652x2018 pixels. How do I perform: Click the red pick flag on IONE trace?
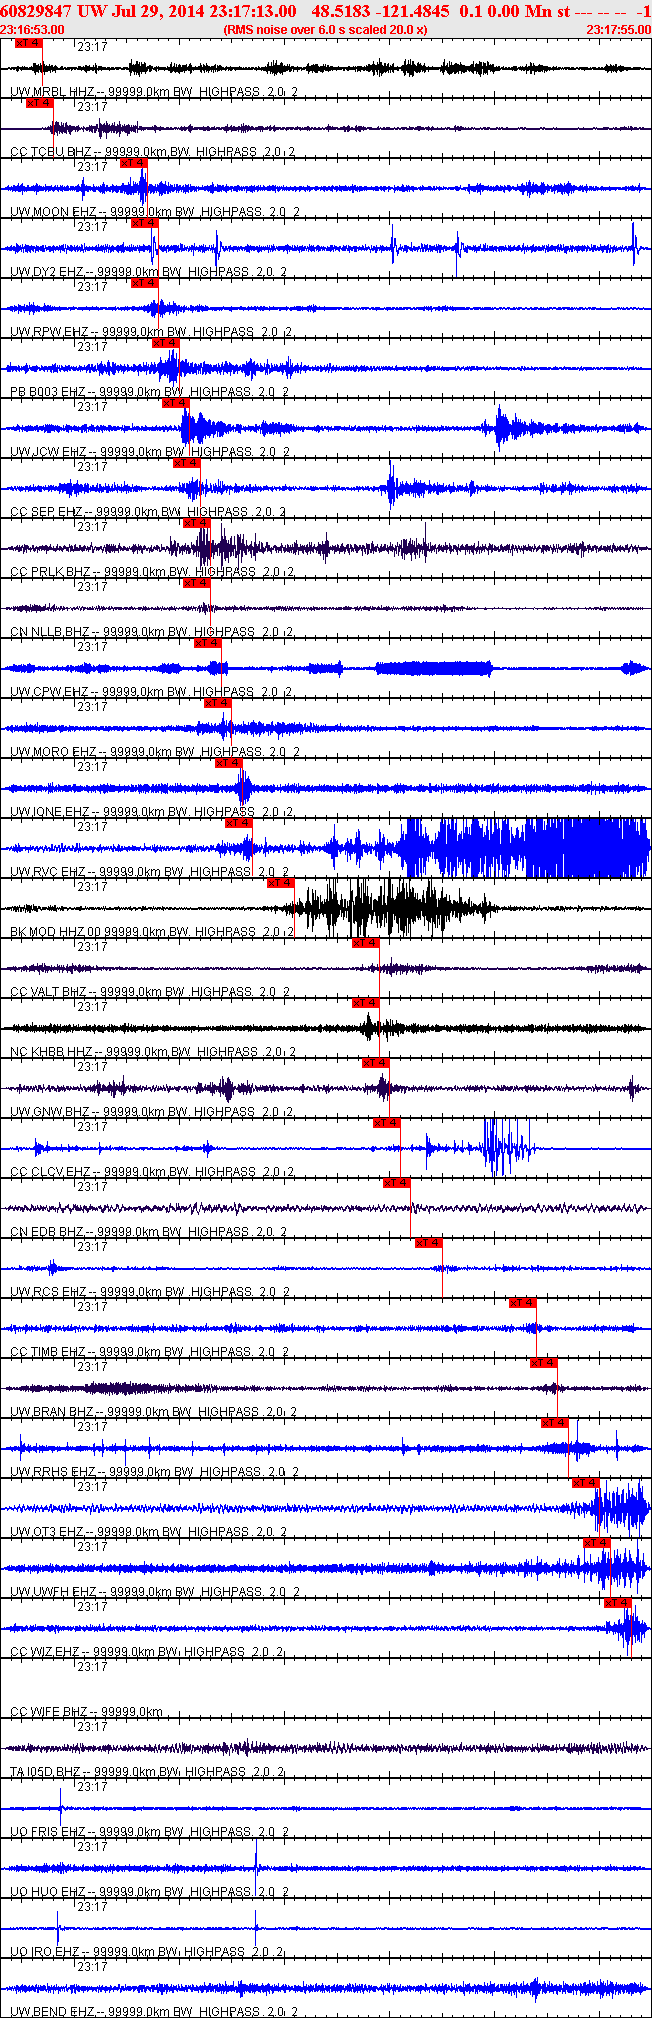point(229,763)
